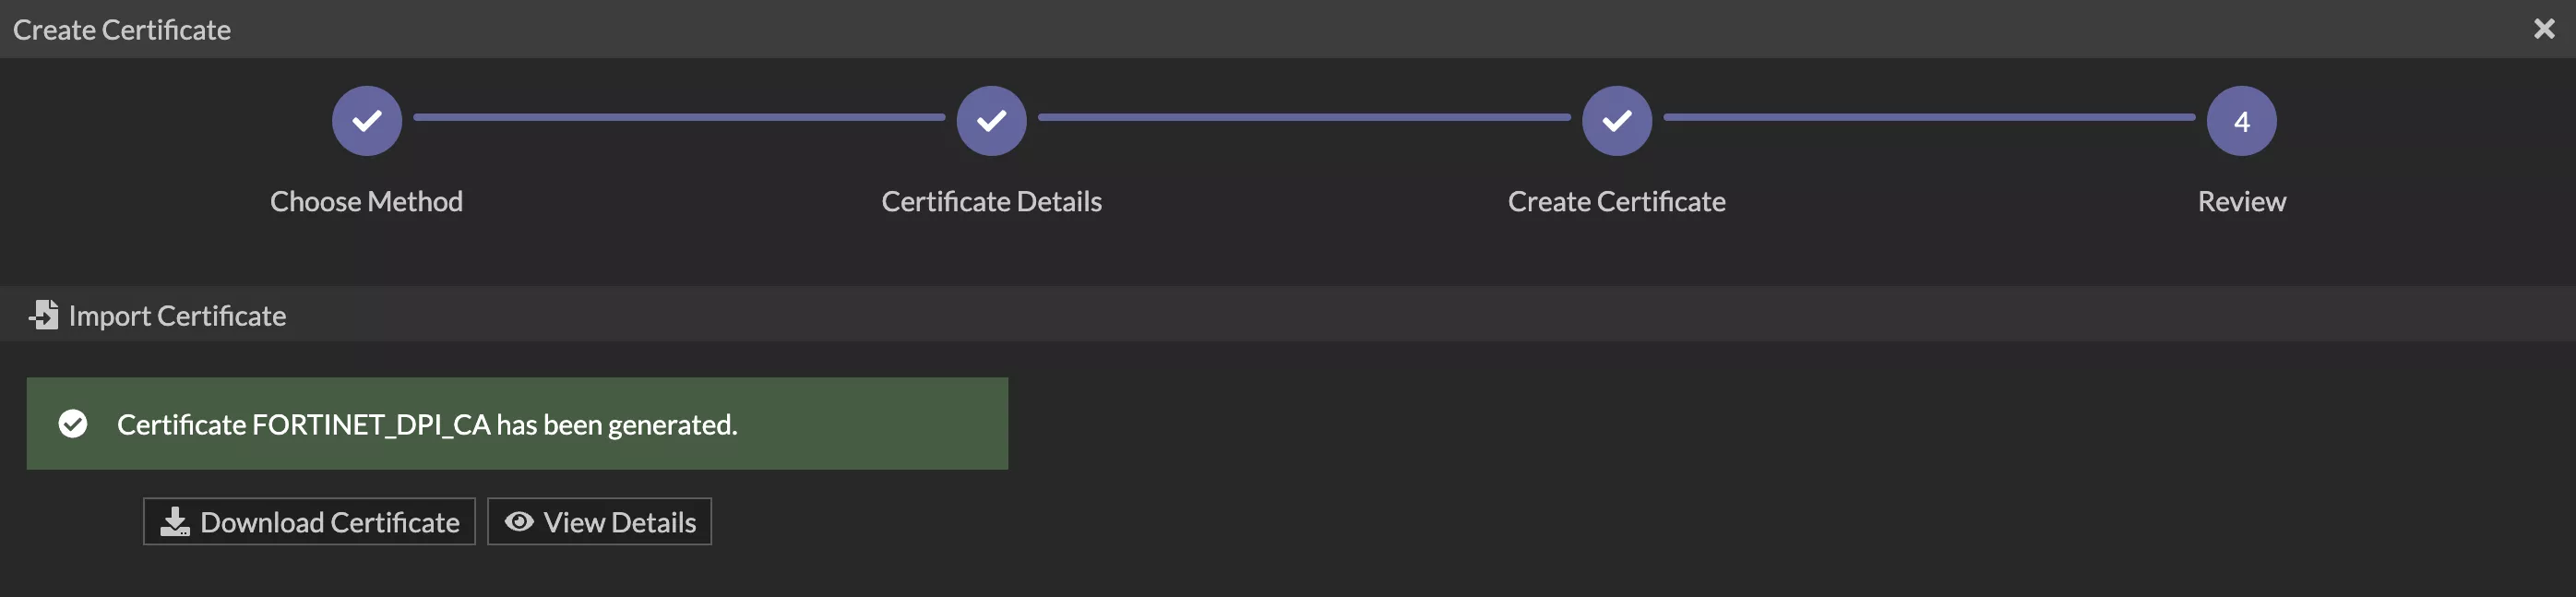
Task: Click progress line between Create Certificate and Review
Action: [1929, 118]
